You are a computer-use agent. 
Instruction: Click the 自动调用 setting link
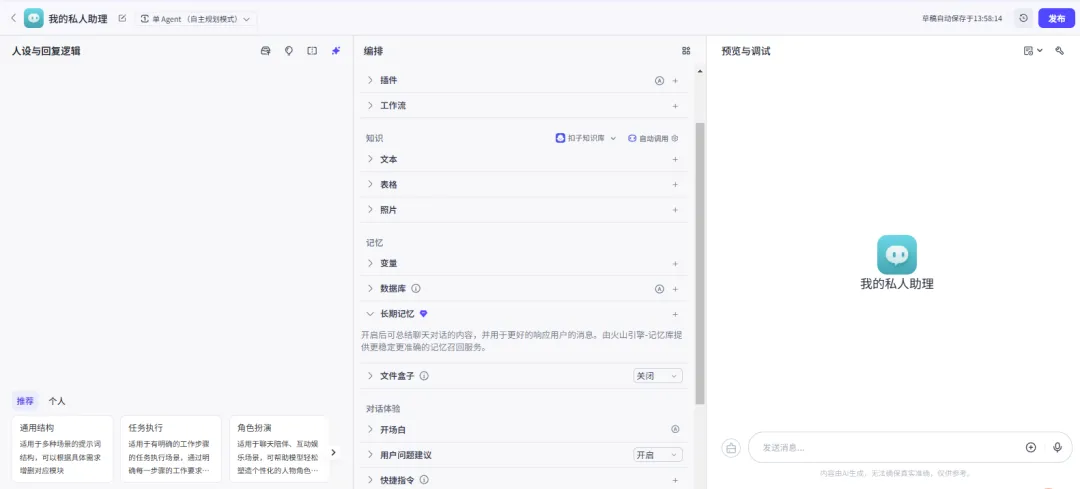(648, 138)
